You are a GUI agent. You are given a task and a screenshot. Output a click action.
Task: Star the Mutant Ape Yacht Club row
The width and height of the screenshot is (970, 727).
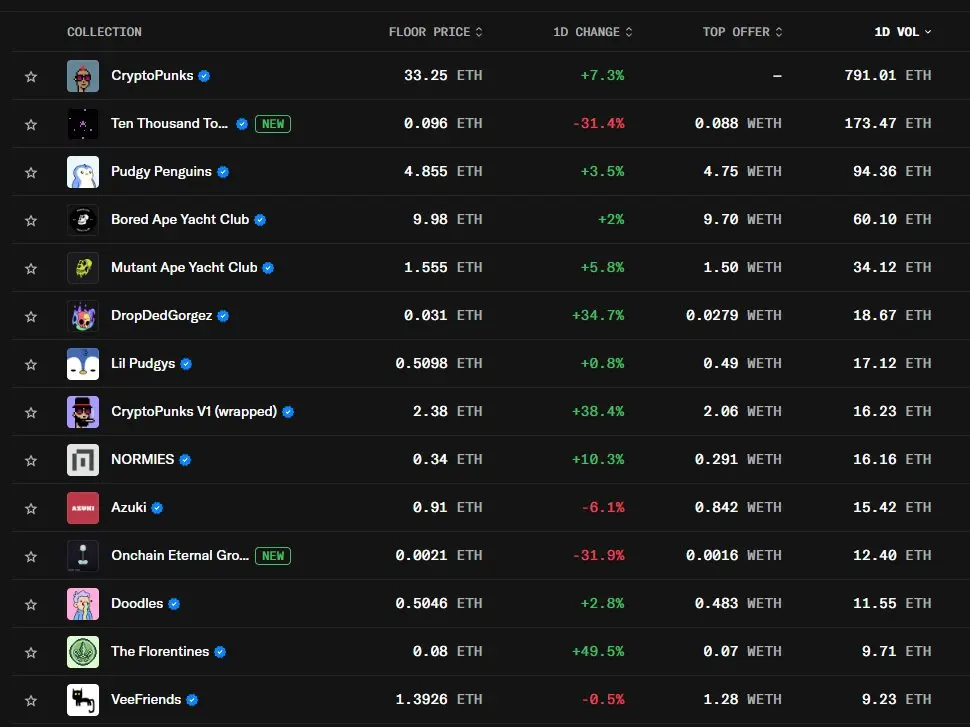[x=31, y=269]
